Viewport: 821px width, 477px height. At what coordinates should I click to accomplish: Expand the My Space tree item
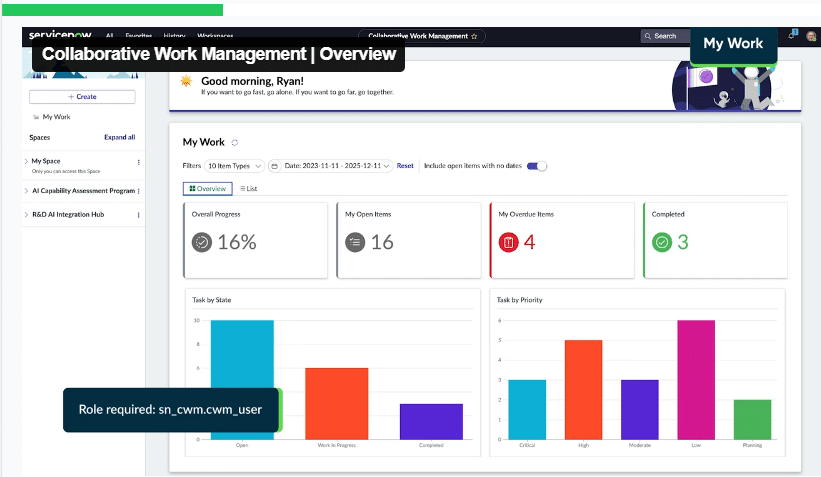point(26,161)
